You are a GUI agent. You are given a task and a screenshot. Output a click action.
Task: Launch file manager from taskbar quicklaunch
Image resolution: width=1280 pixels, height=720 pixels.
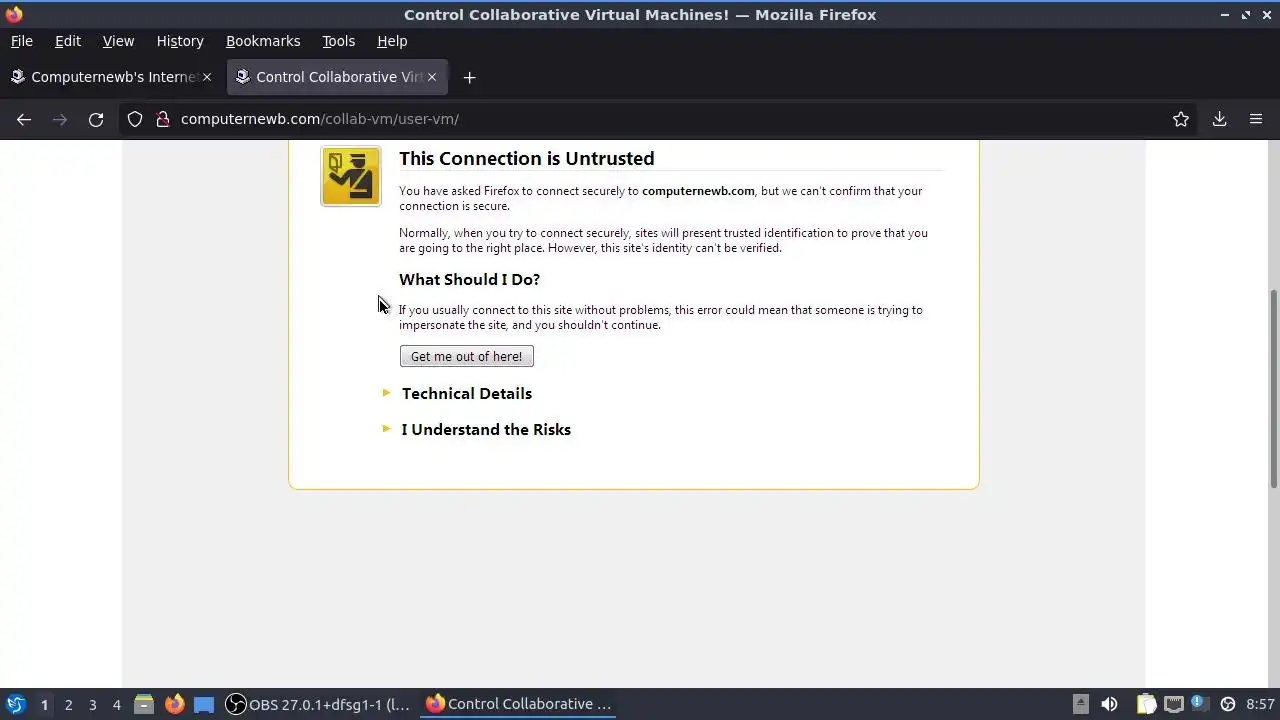[144, 704]
